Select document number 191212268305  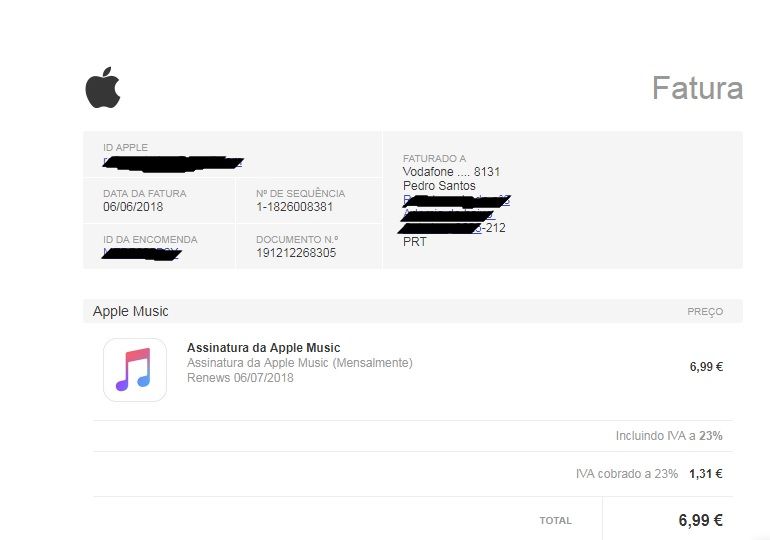296,253
